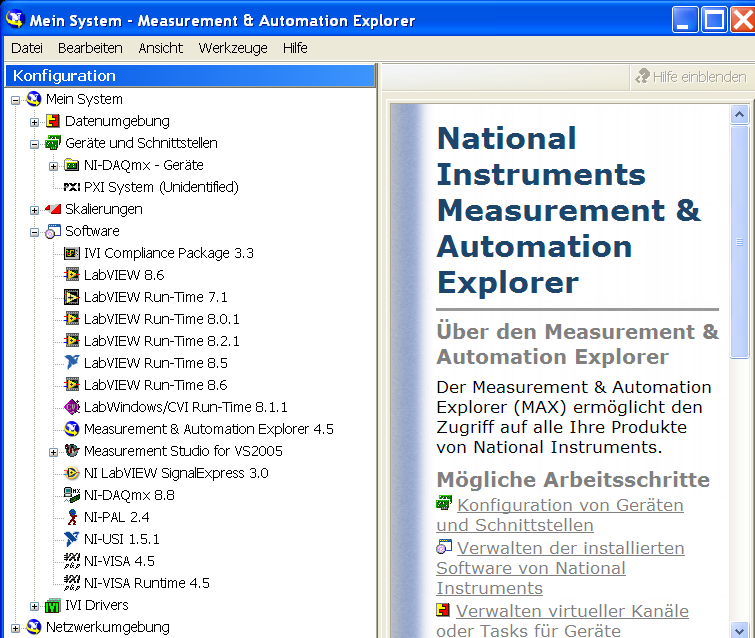
Task: Click the Hilfe einblenden button
Action: point(690,77)
